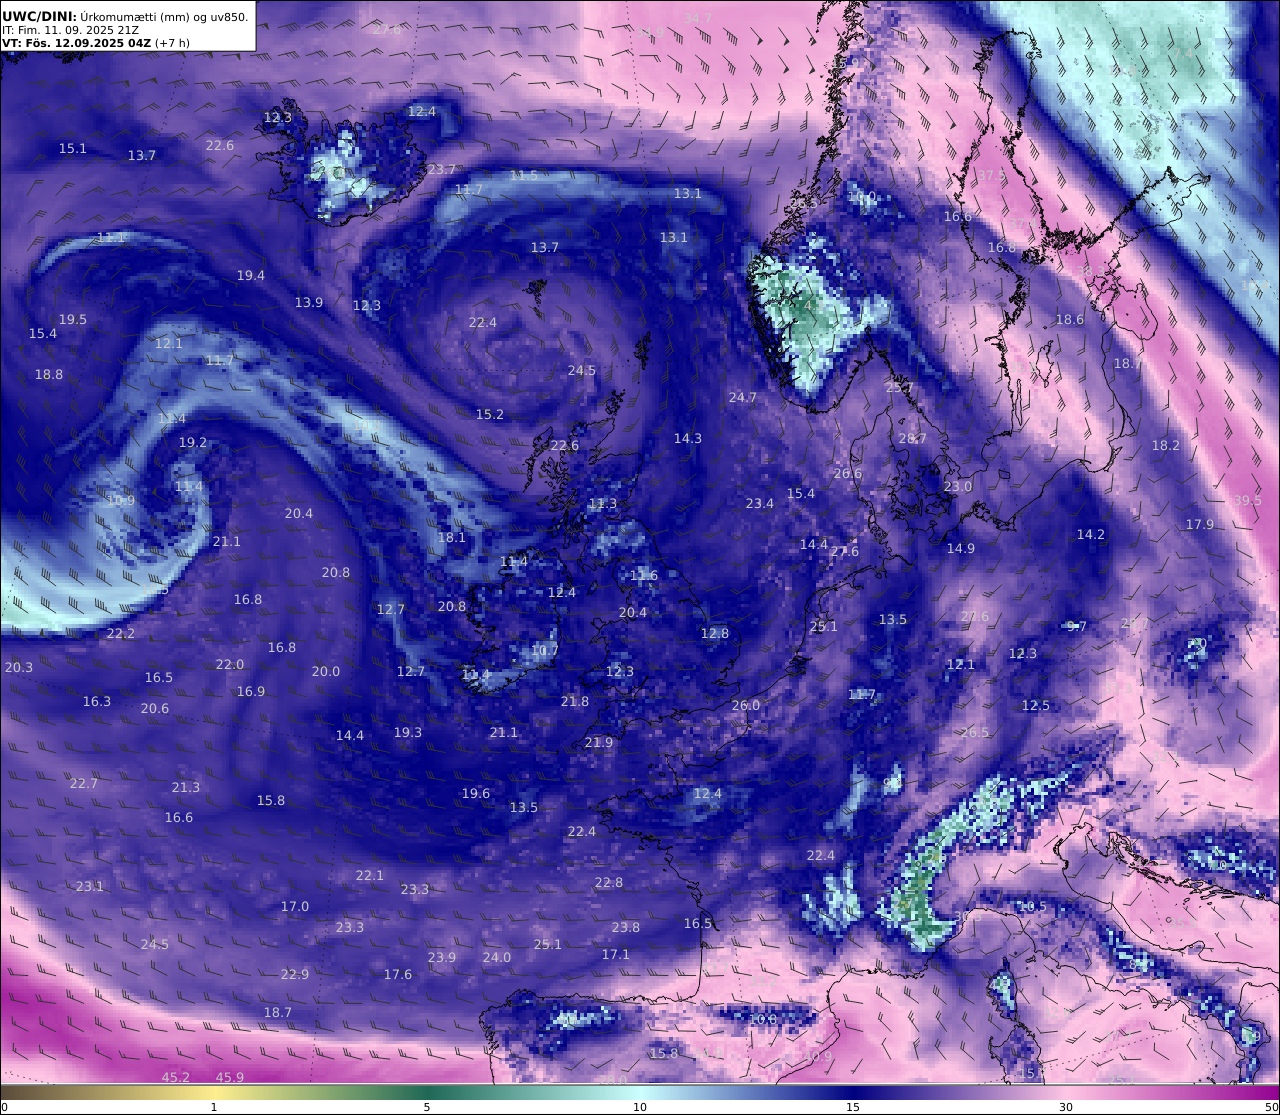Click the map value 26.0
This screenshot has width=1280, height=1115.
pos(746,706)
